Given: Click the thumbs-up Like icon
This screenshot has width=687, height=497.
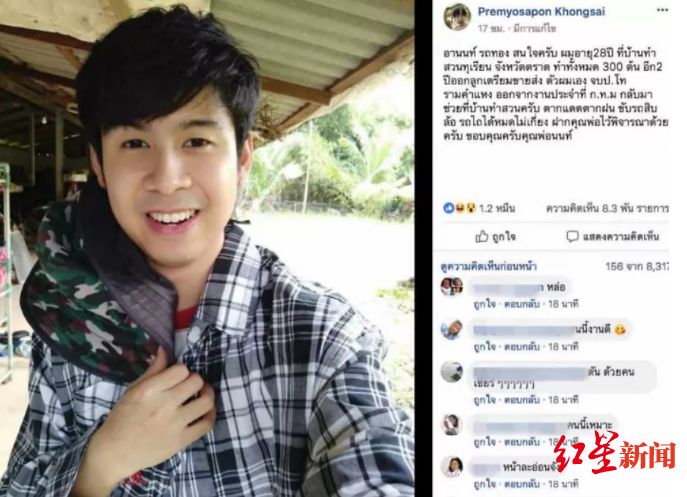Looking at the screenshot, I should tap(482, 237).
